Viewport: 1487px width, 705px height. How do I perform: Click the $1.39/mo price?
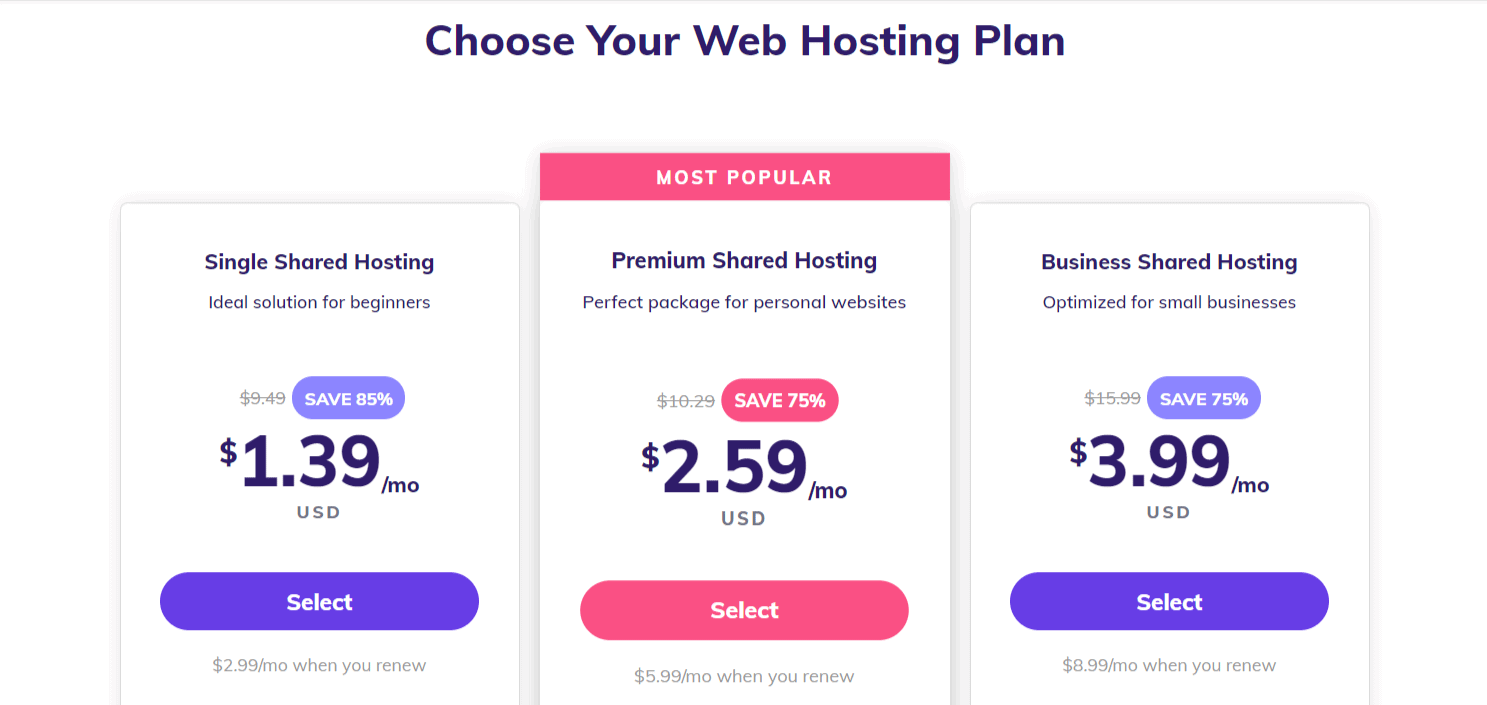pos(319,463)
